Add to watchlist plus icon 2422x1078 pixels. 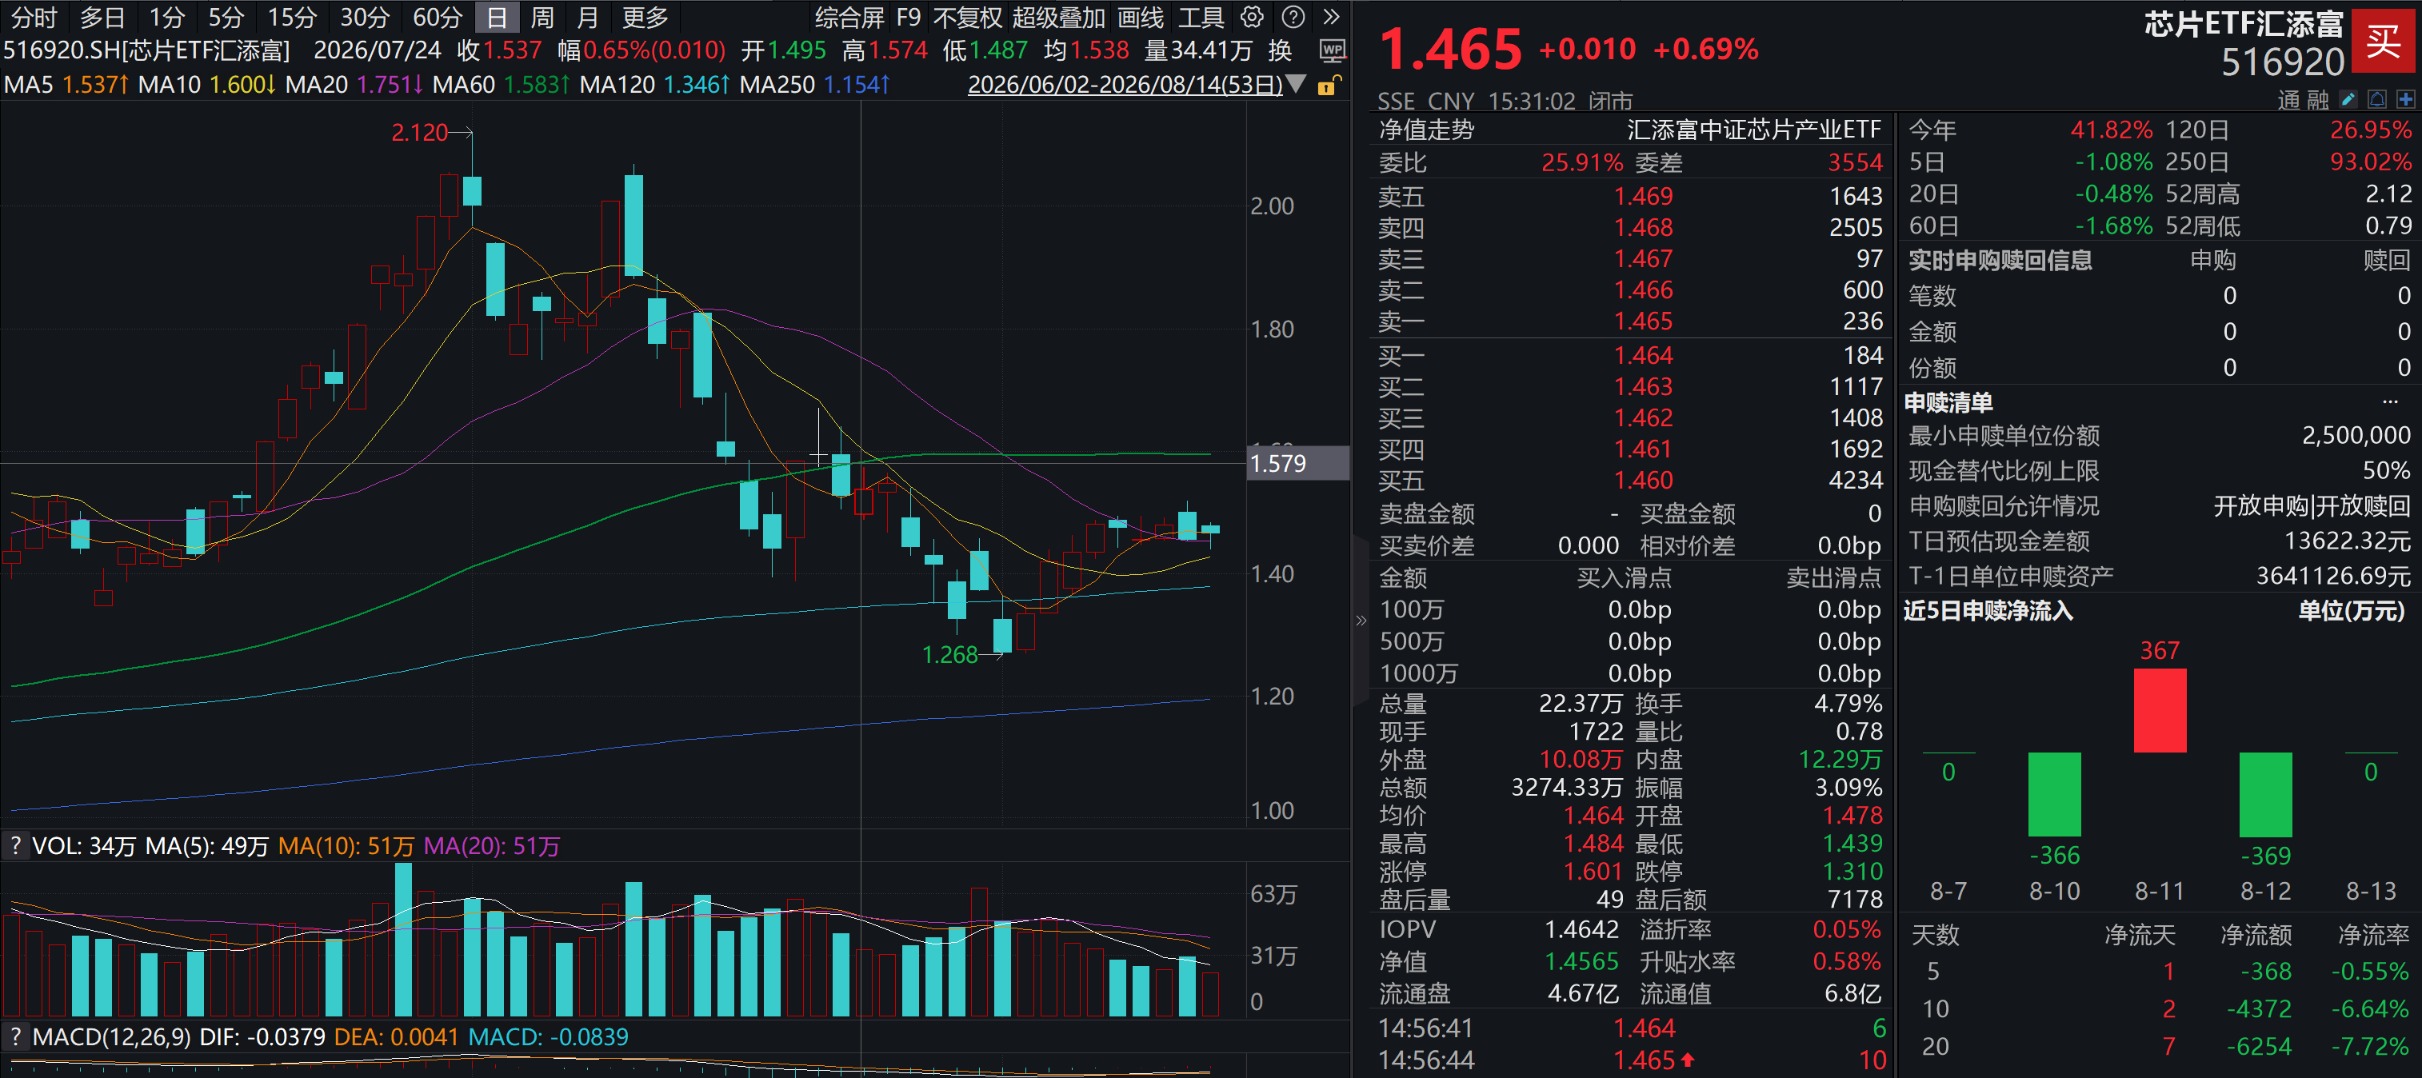(2406, 99)
